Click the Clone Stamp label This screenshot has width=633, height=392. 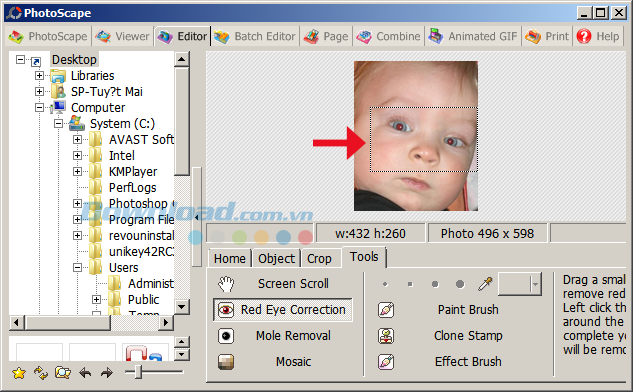(x=468, y=335)
